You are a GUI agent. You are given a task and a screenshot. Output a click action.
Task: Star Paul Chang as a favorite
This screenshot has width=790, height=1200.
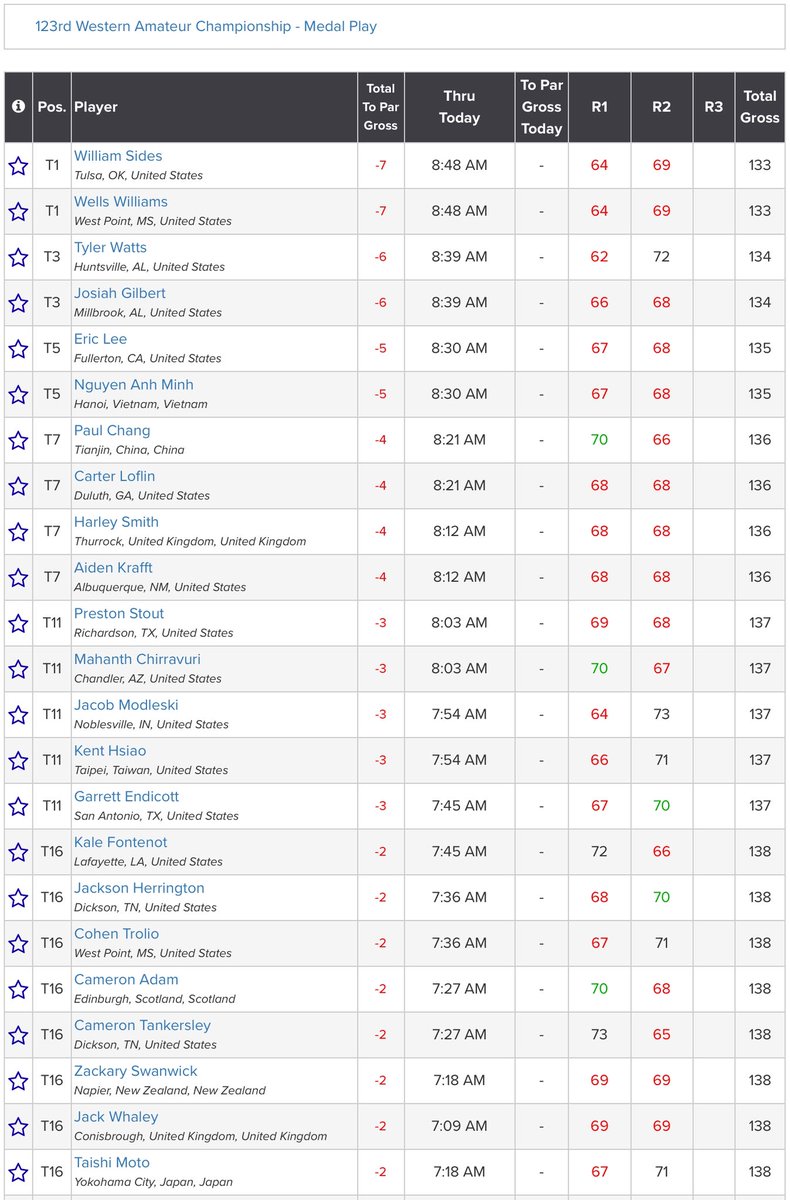pos(18,440)
